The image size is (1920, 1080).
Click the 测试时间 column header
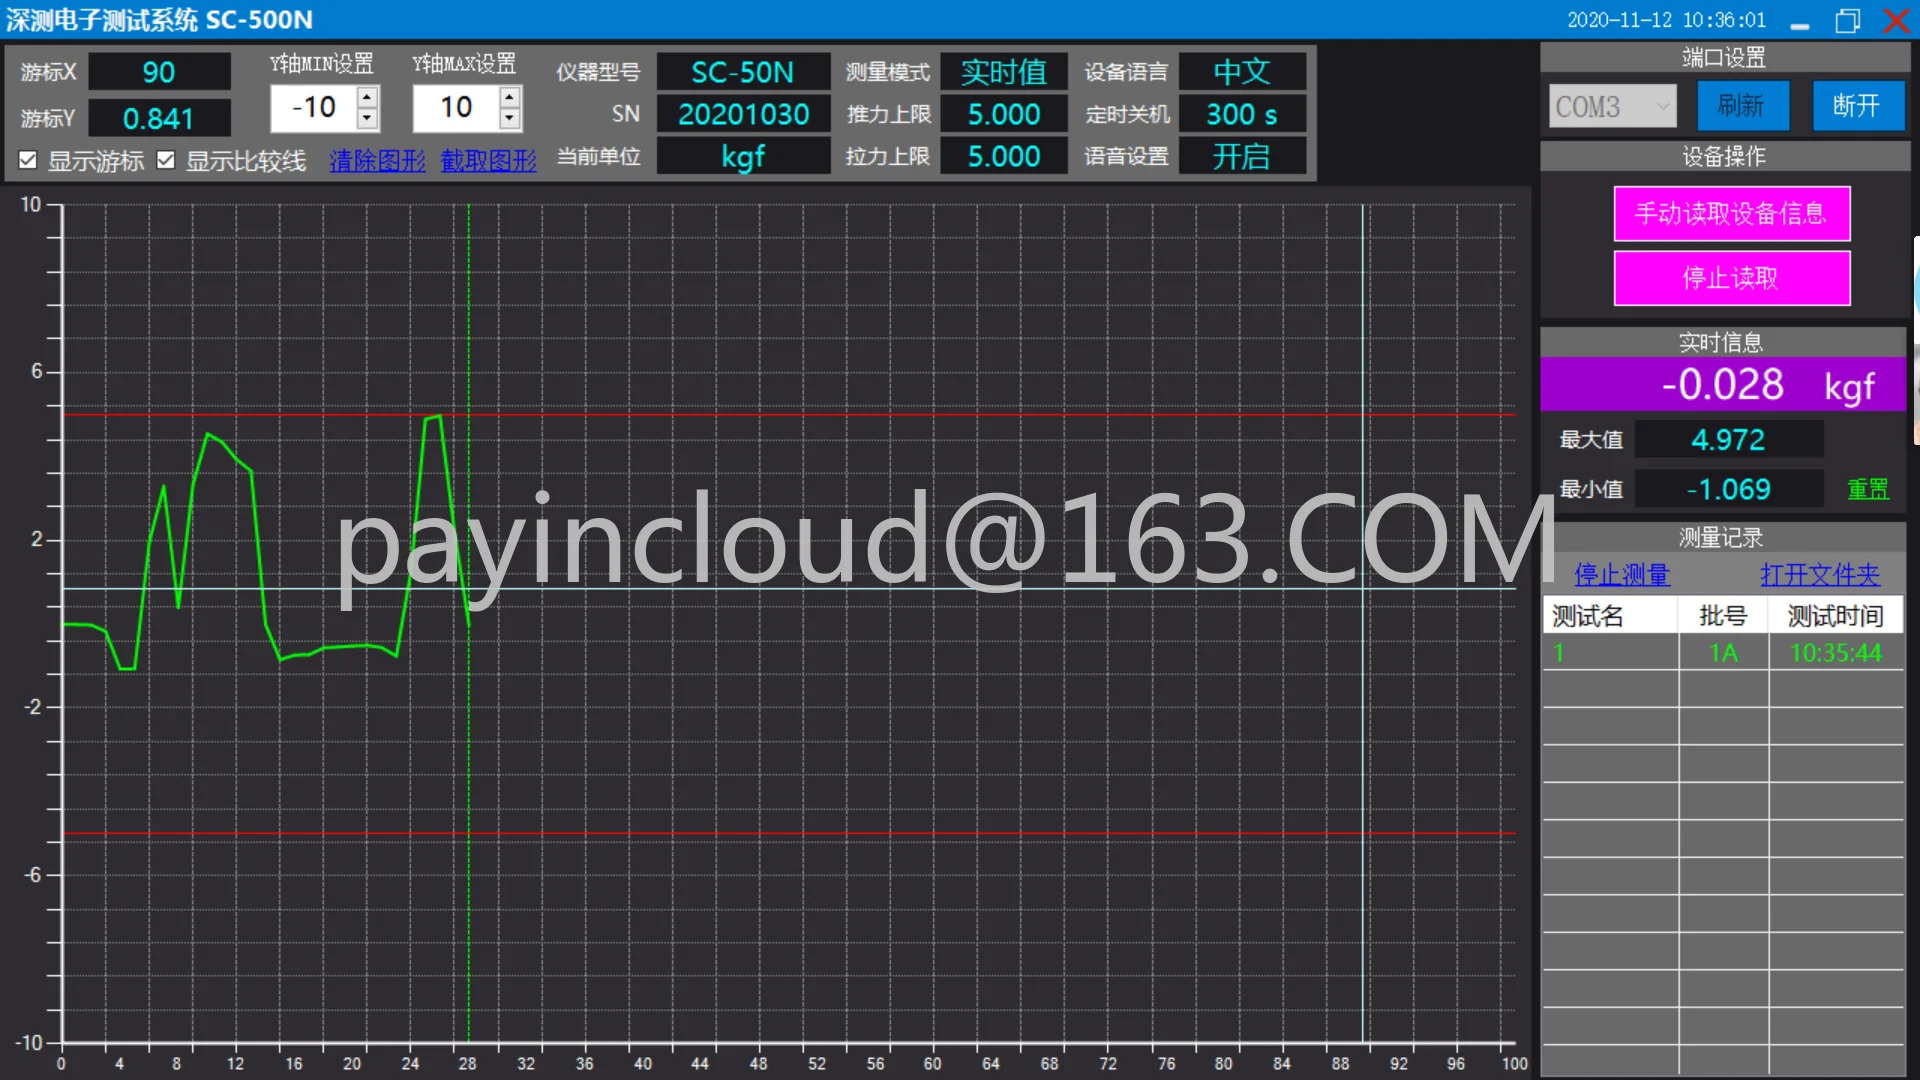(x=1834, y=616)
